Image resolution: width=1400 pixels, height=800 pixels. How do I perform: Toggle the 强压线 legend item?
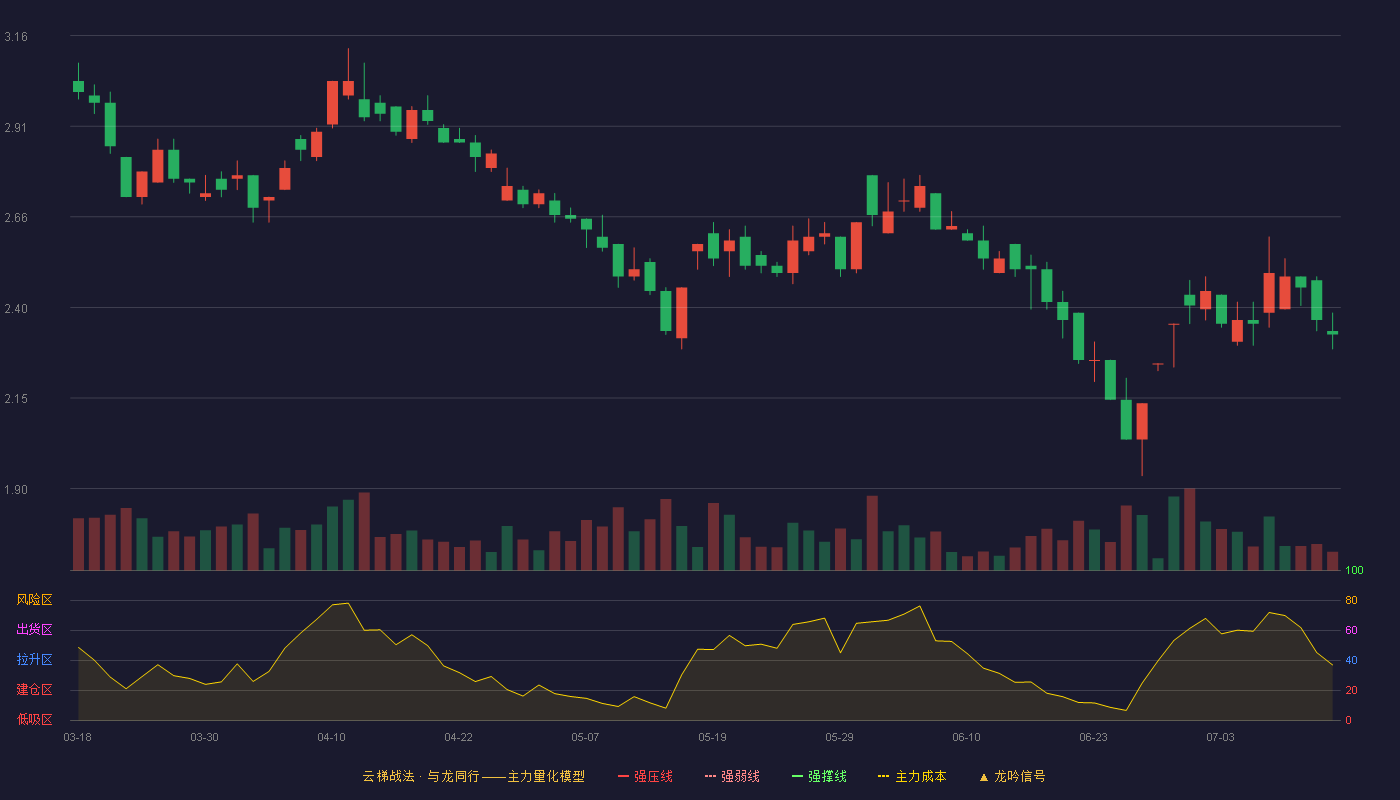645,776
